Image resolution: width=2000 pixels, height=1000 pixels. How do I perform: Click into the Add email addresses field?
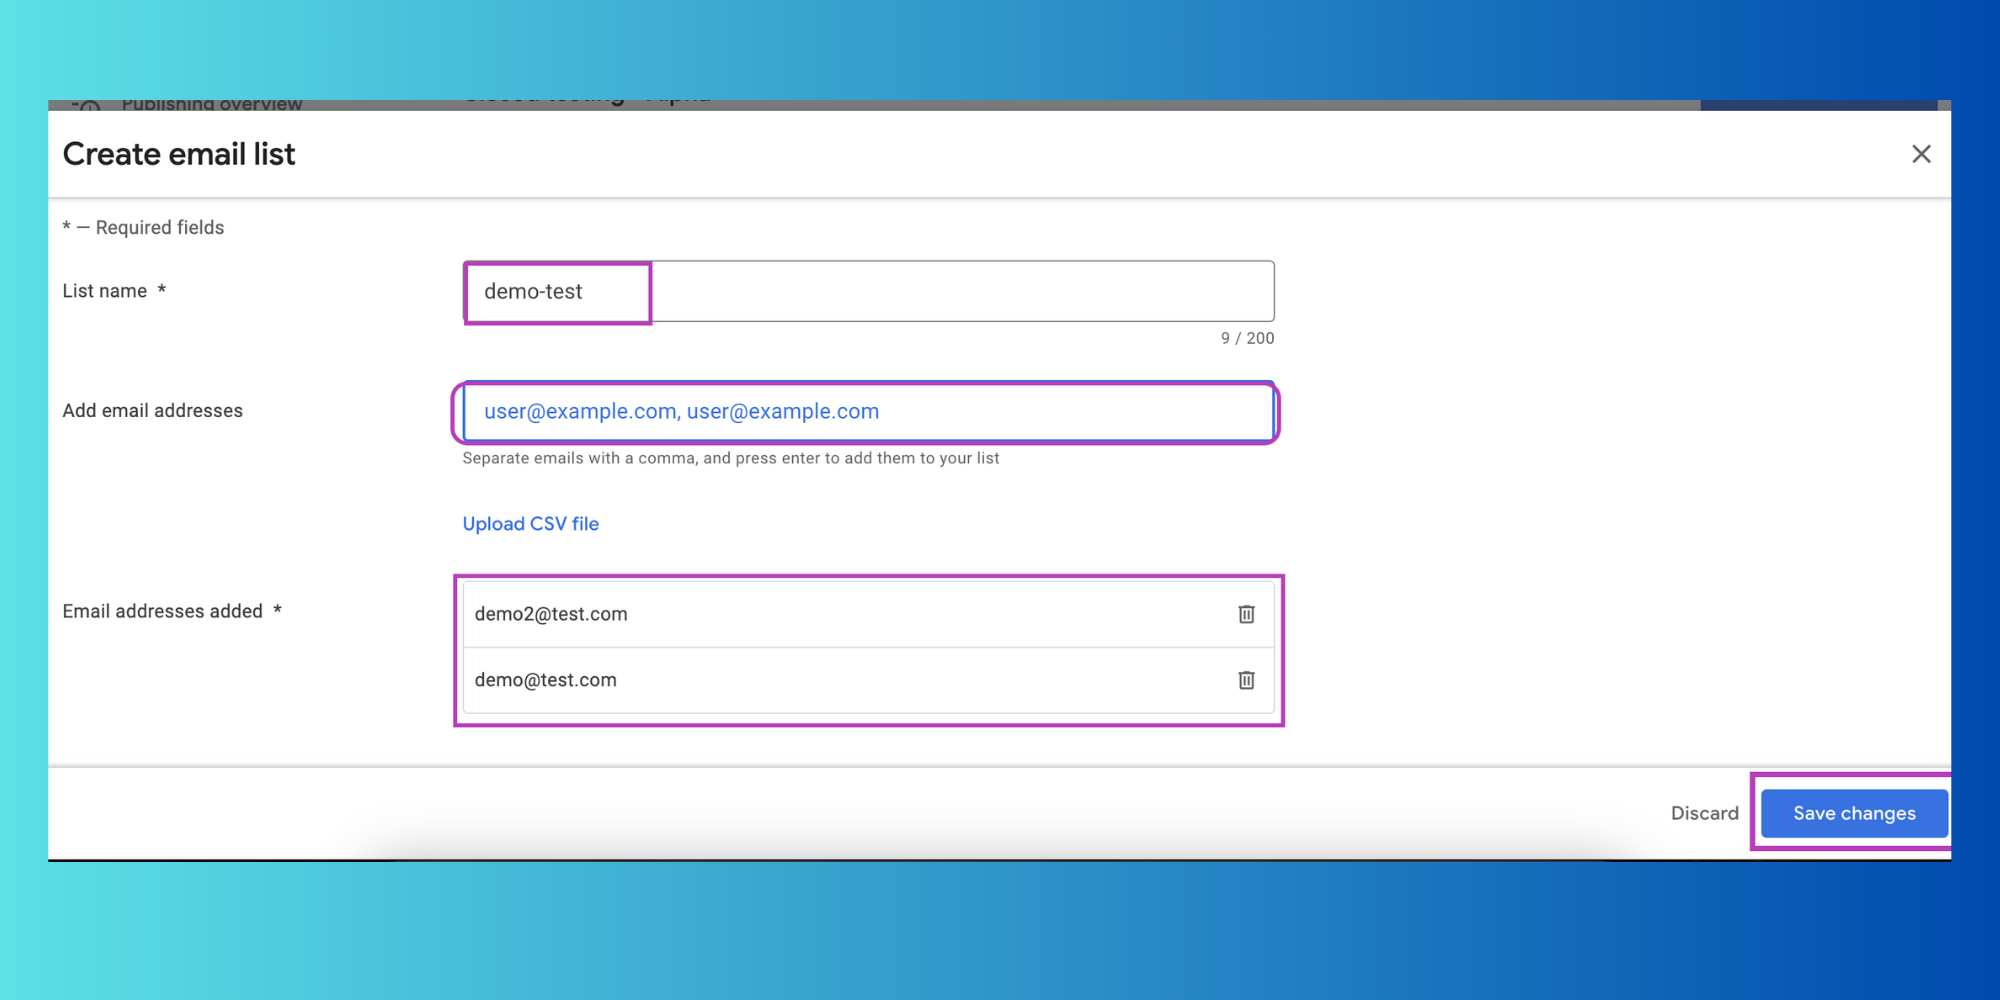868,411
